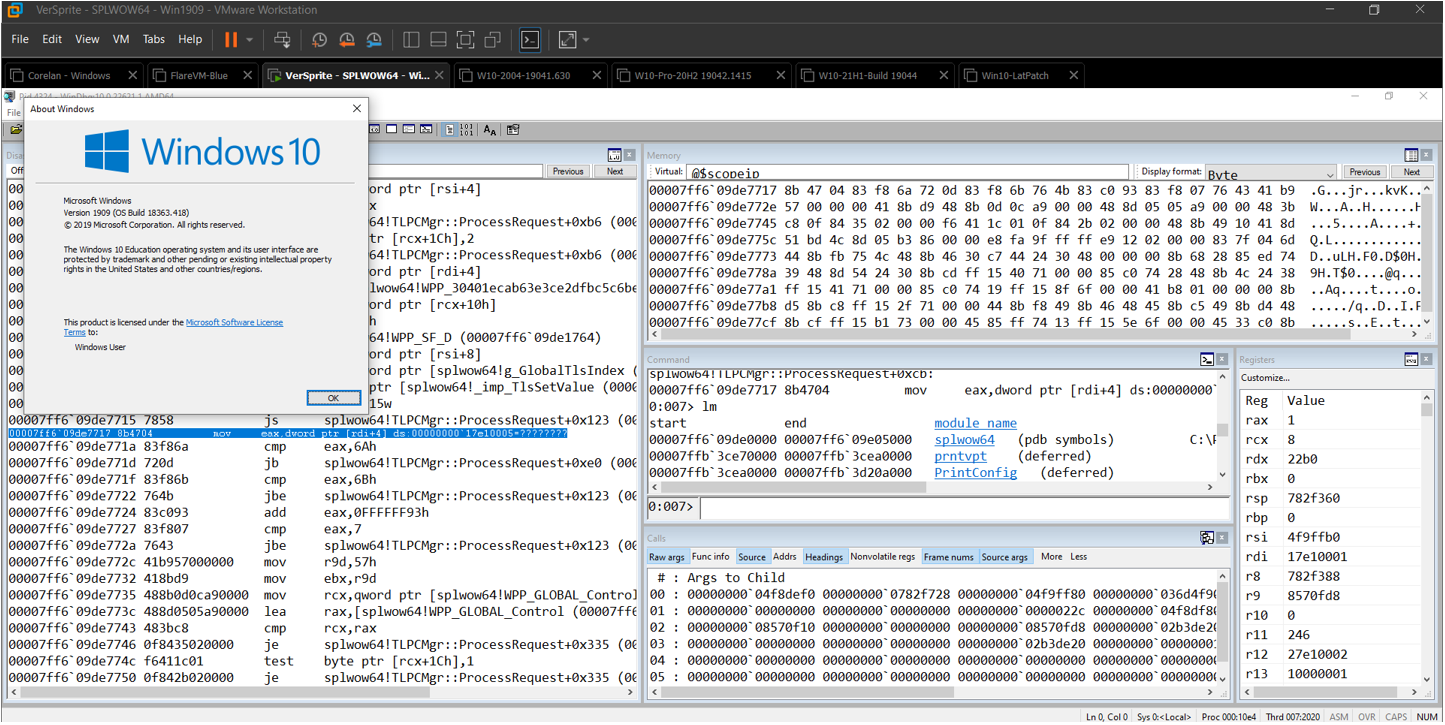Show or hide the VMware library sidebar
The height and width of the screenshot is (725, 1445).
(411, 40)
